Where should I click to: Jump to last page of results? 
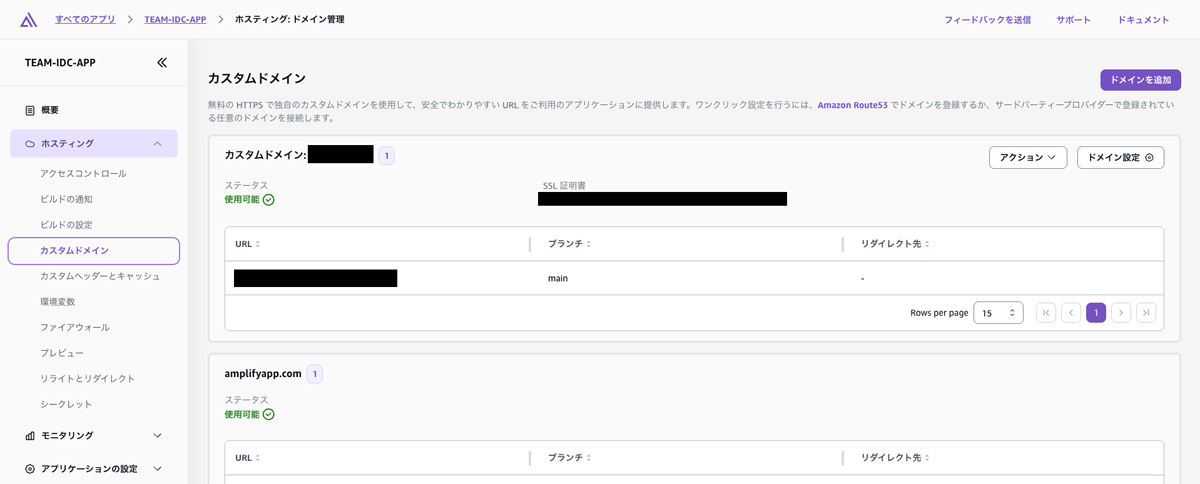pos(1146,313)
